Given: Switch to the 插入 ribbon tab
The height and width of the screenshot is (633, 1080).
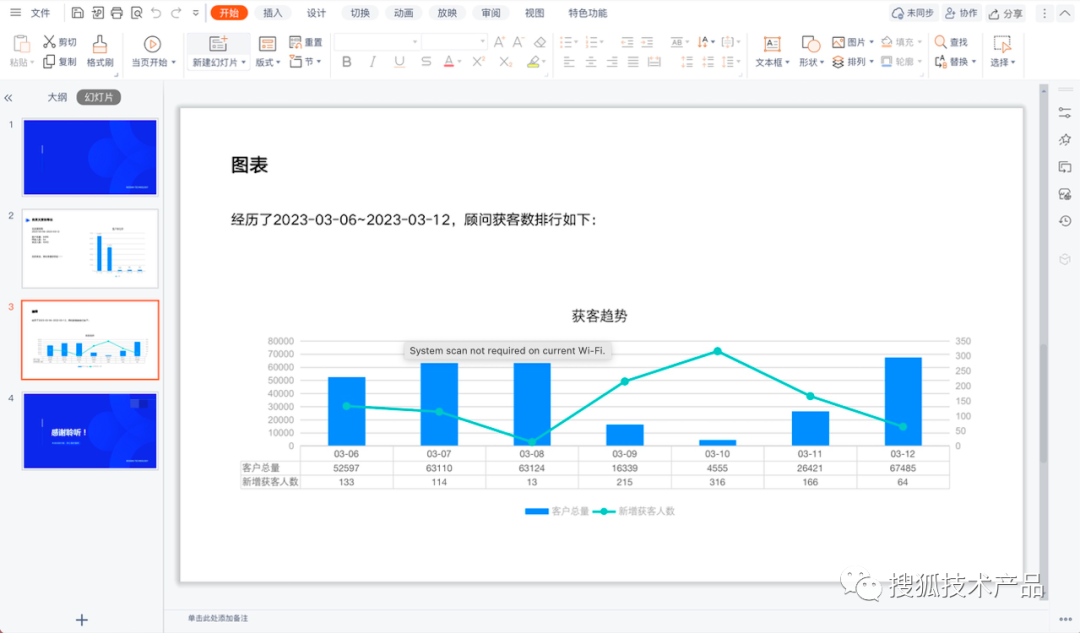Looking at the screenshot, I should tap(273, 13).
